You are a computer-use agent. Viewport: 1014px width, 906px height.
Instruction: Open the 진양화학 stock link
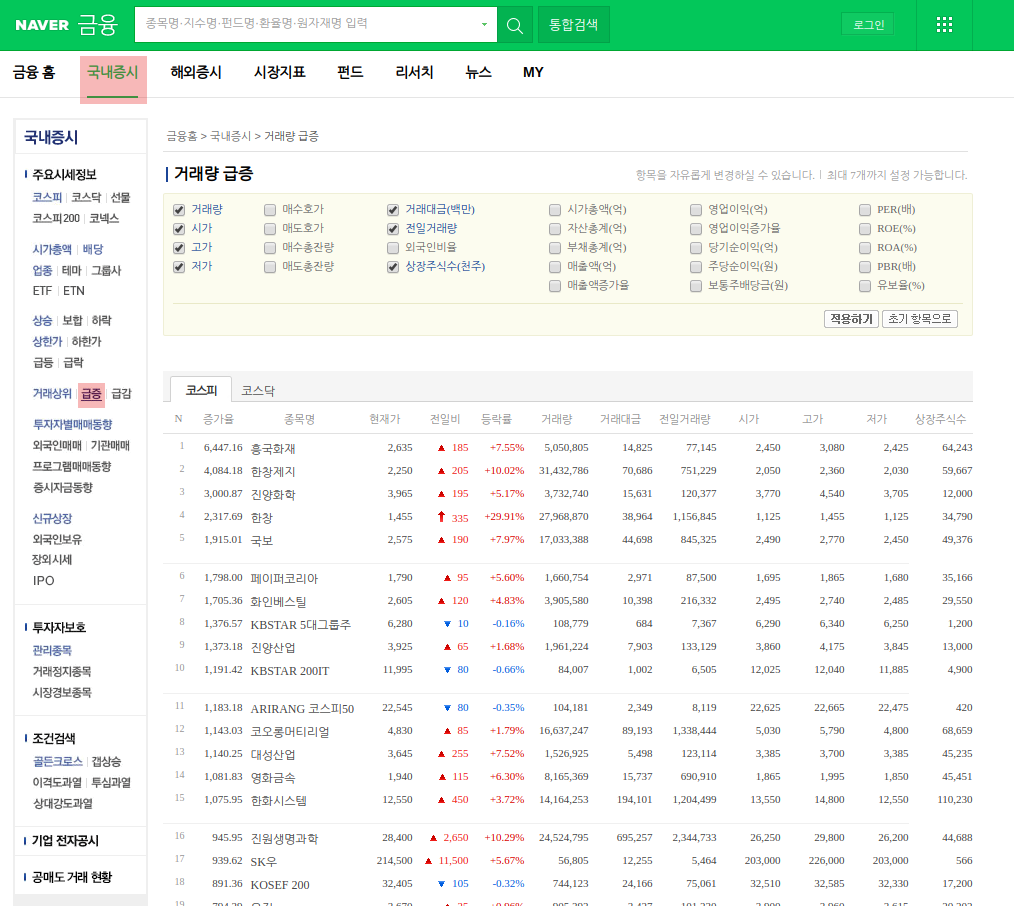tap(273, 495)
